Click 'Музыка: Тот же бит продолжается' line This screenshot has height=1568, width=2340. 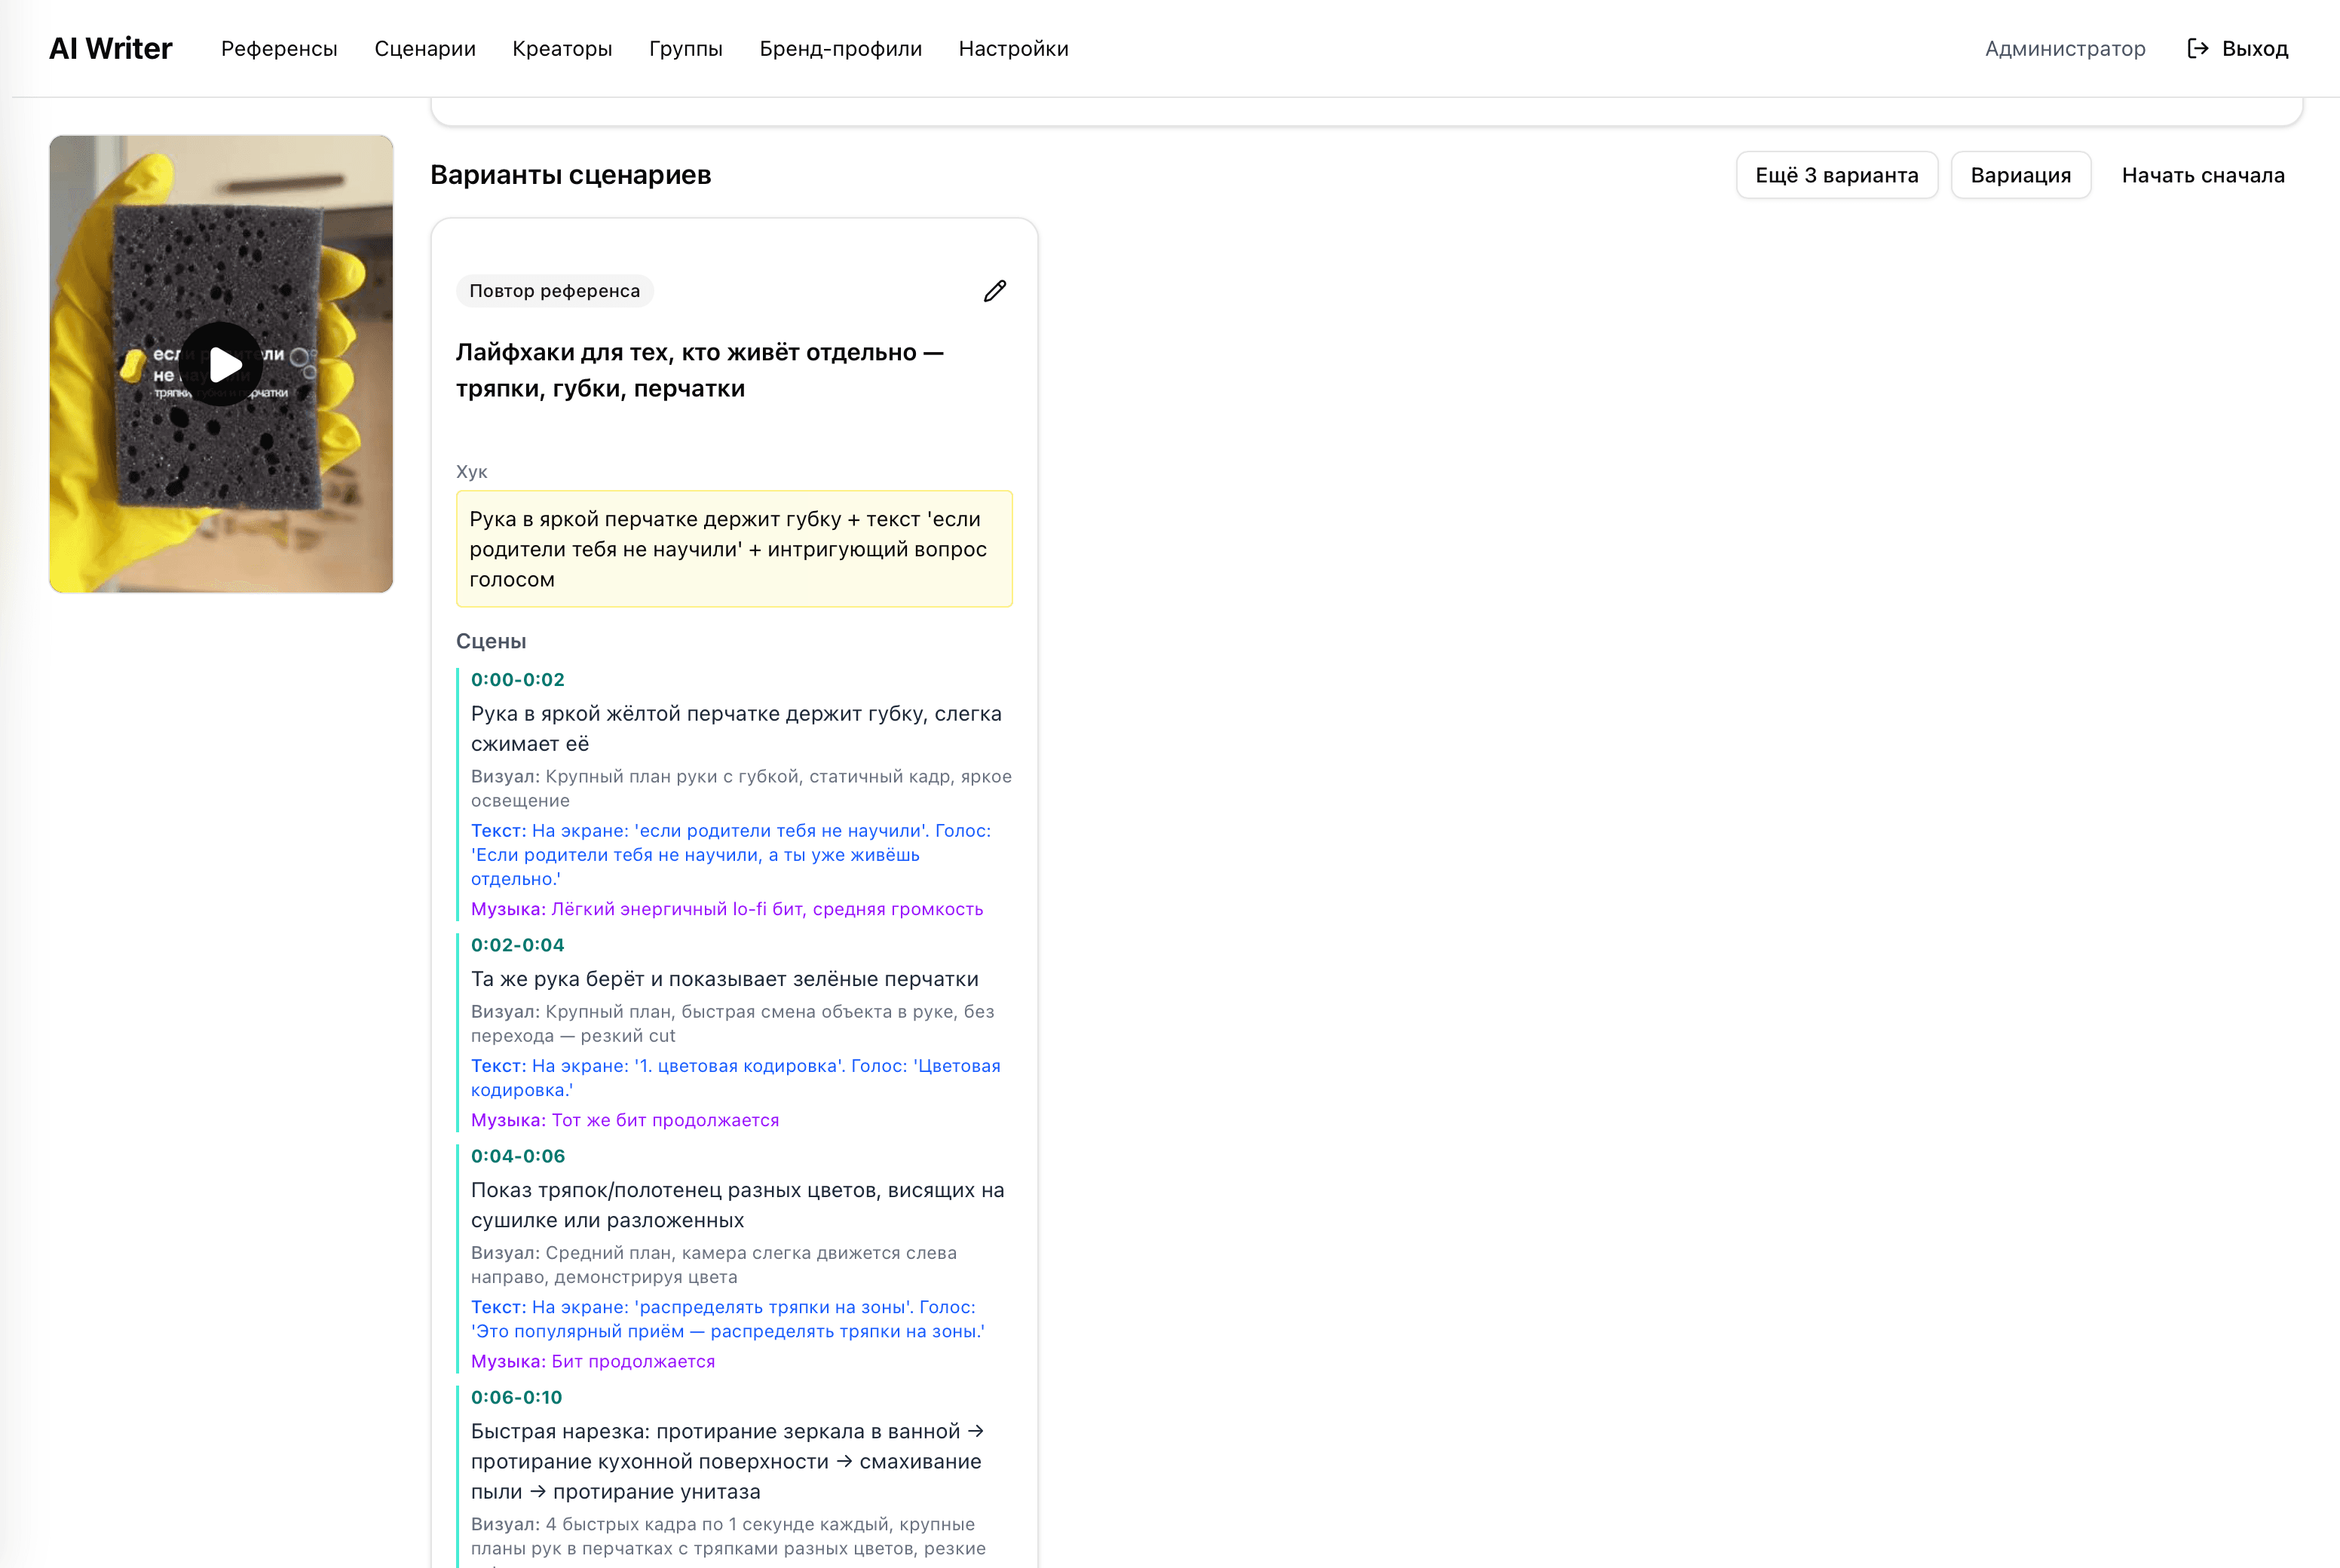coord(625,1120)
